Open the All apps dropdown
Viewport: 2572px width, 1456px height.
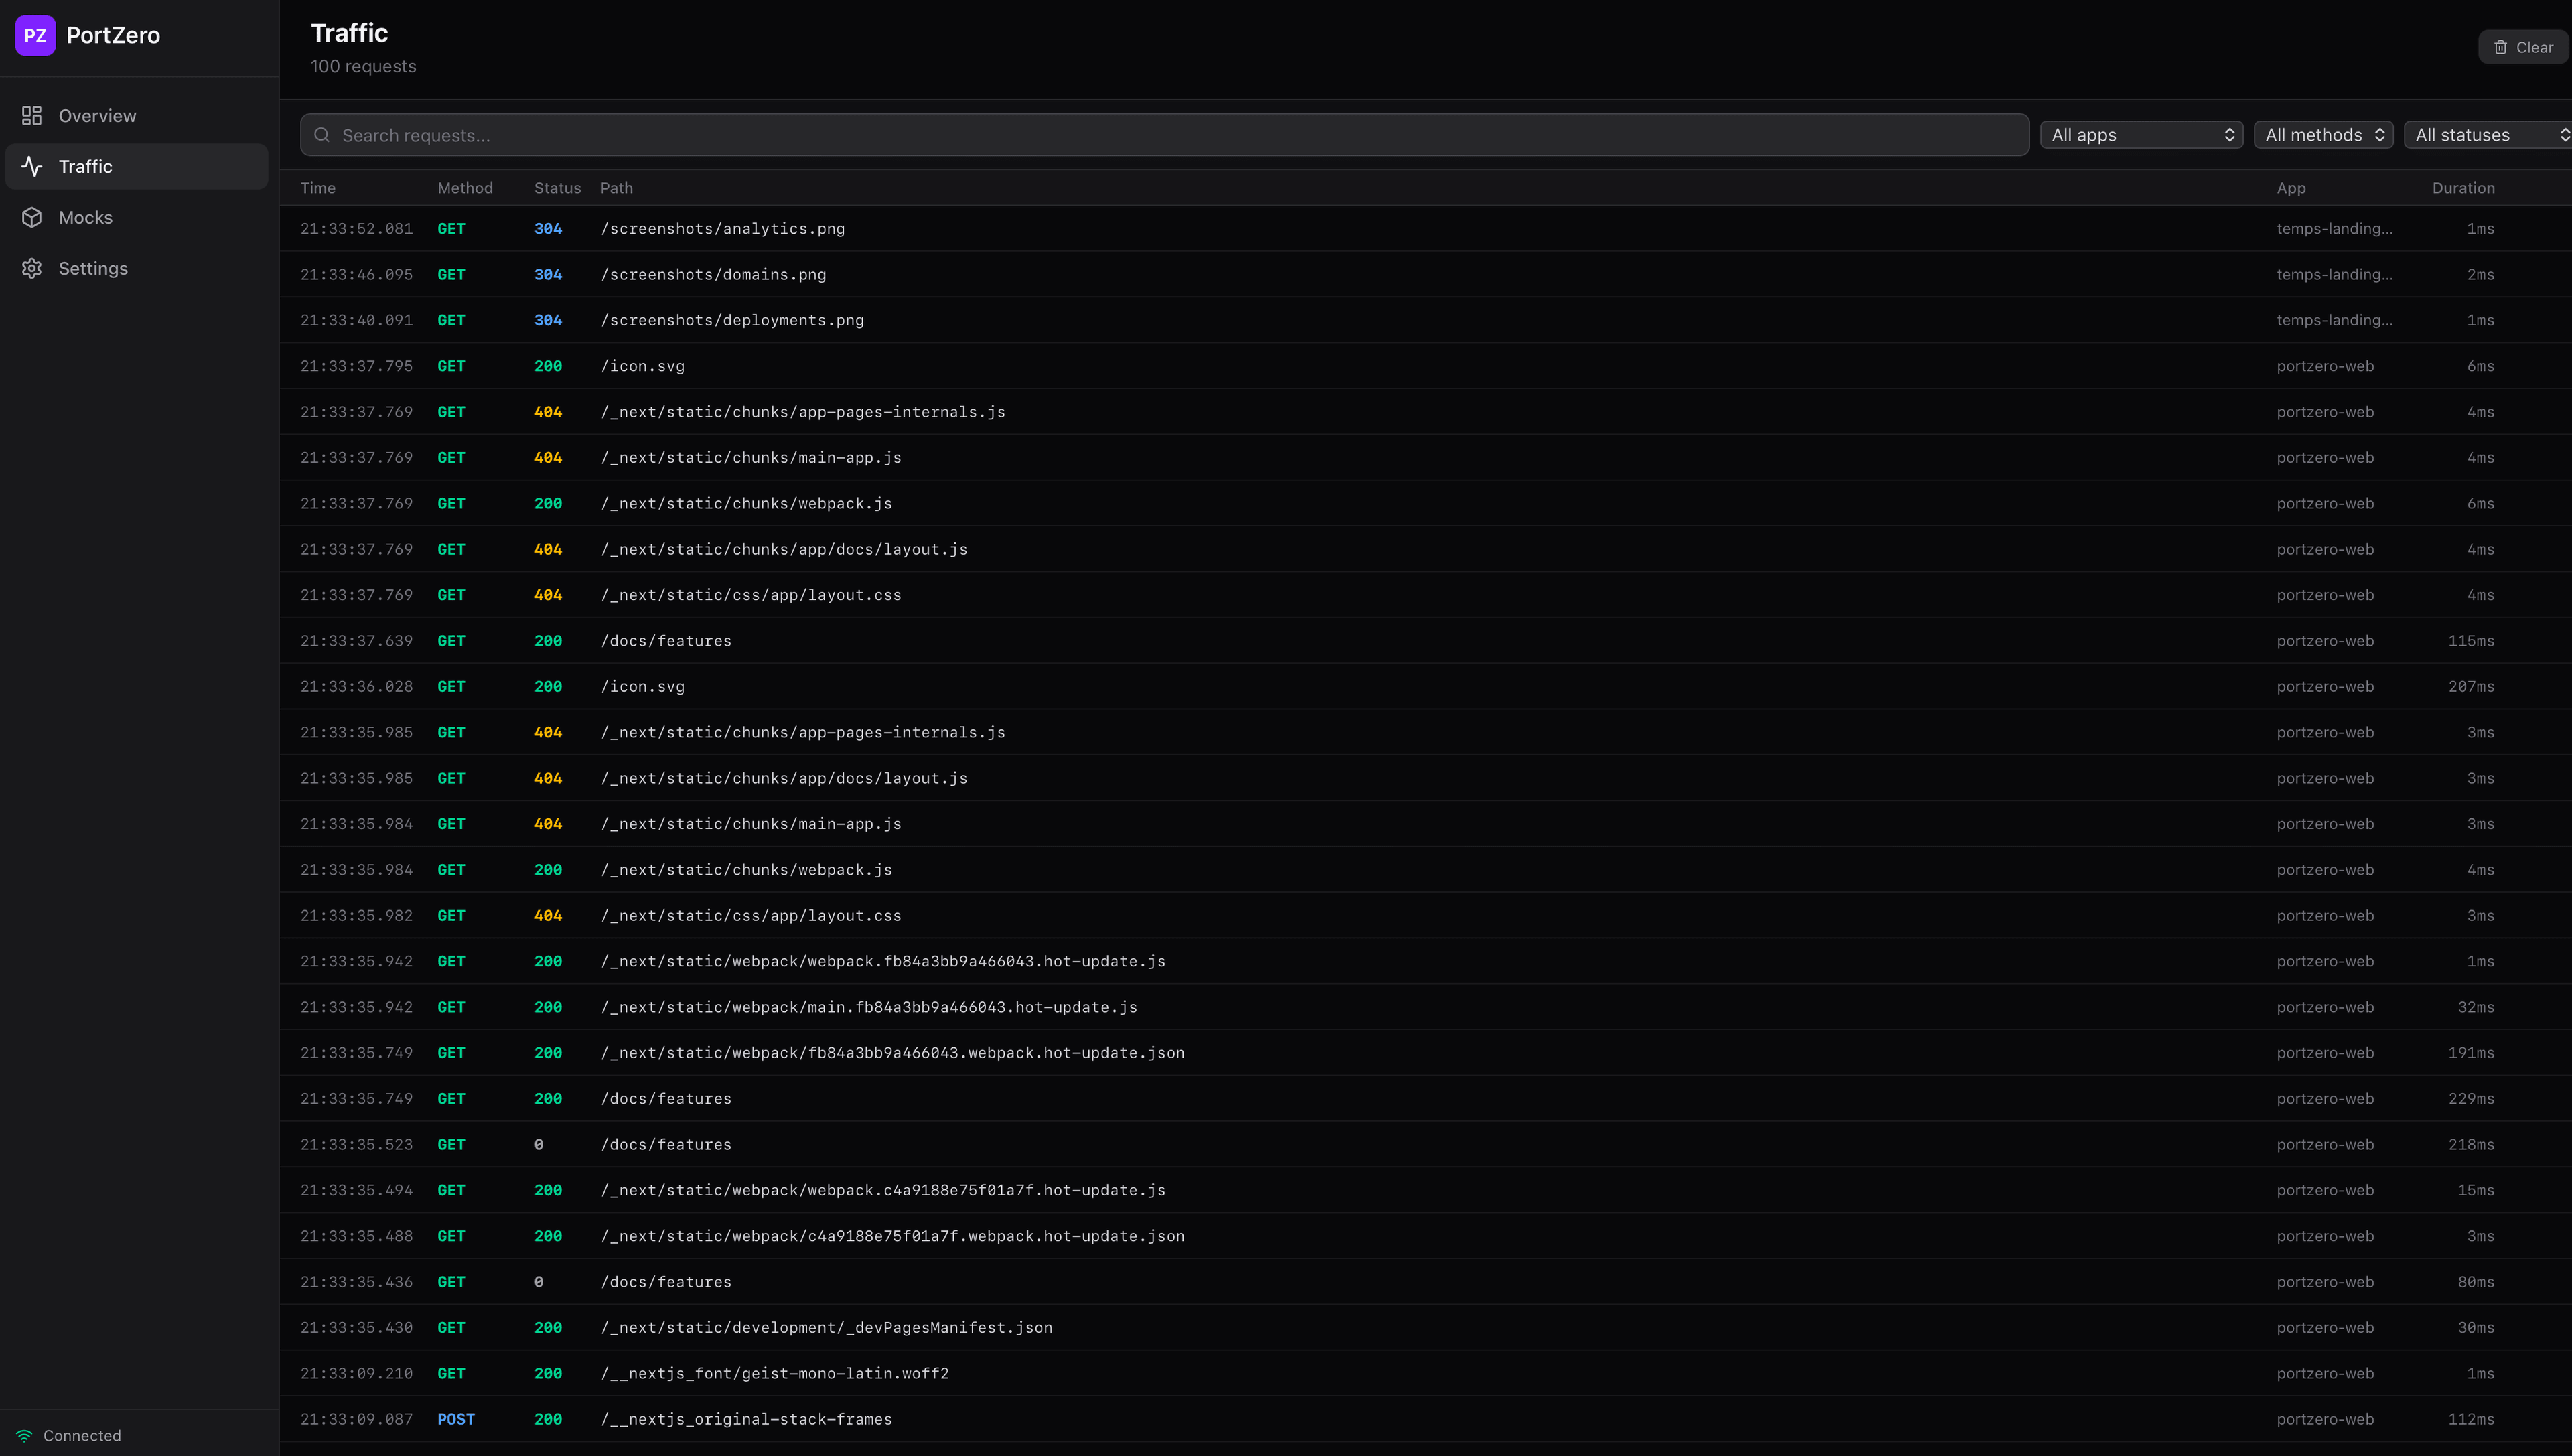pos(2141,134)
